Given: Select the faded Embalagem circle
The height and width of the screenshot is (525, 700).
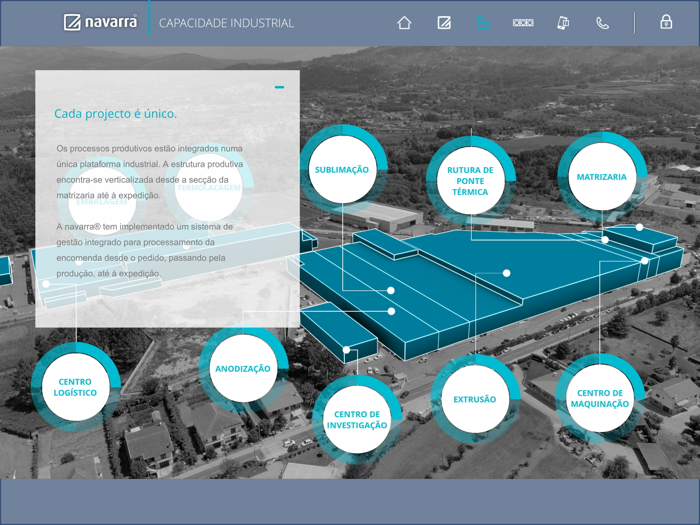Looking at the screenshot, I should point(102,201).
